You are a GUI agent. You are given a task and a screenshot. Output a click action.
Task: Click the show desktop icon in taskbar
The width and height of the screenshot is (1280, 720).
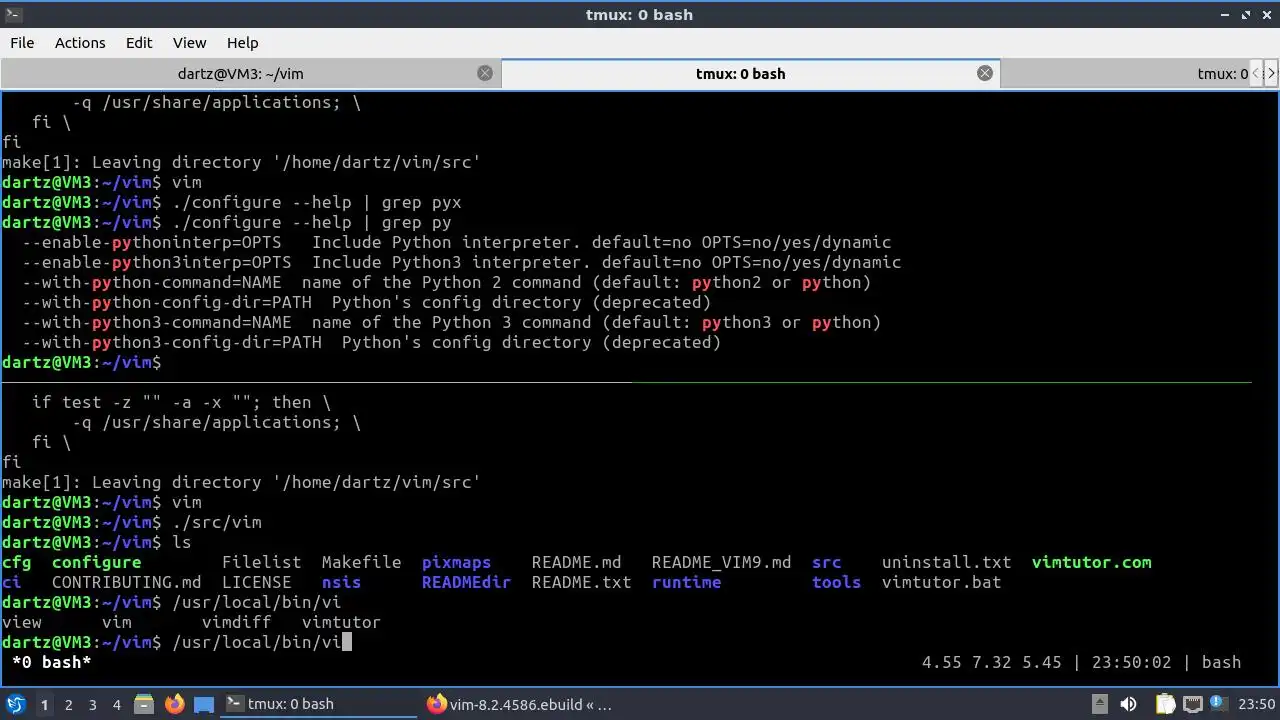pyautogui.click(x=203, y=704)
